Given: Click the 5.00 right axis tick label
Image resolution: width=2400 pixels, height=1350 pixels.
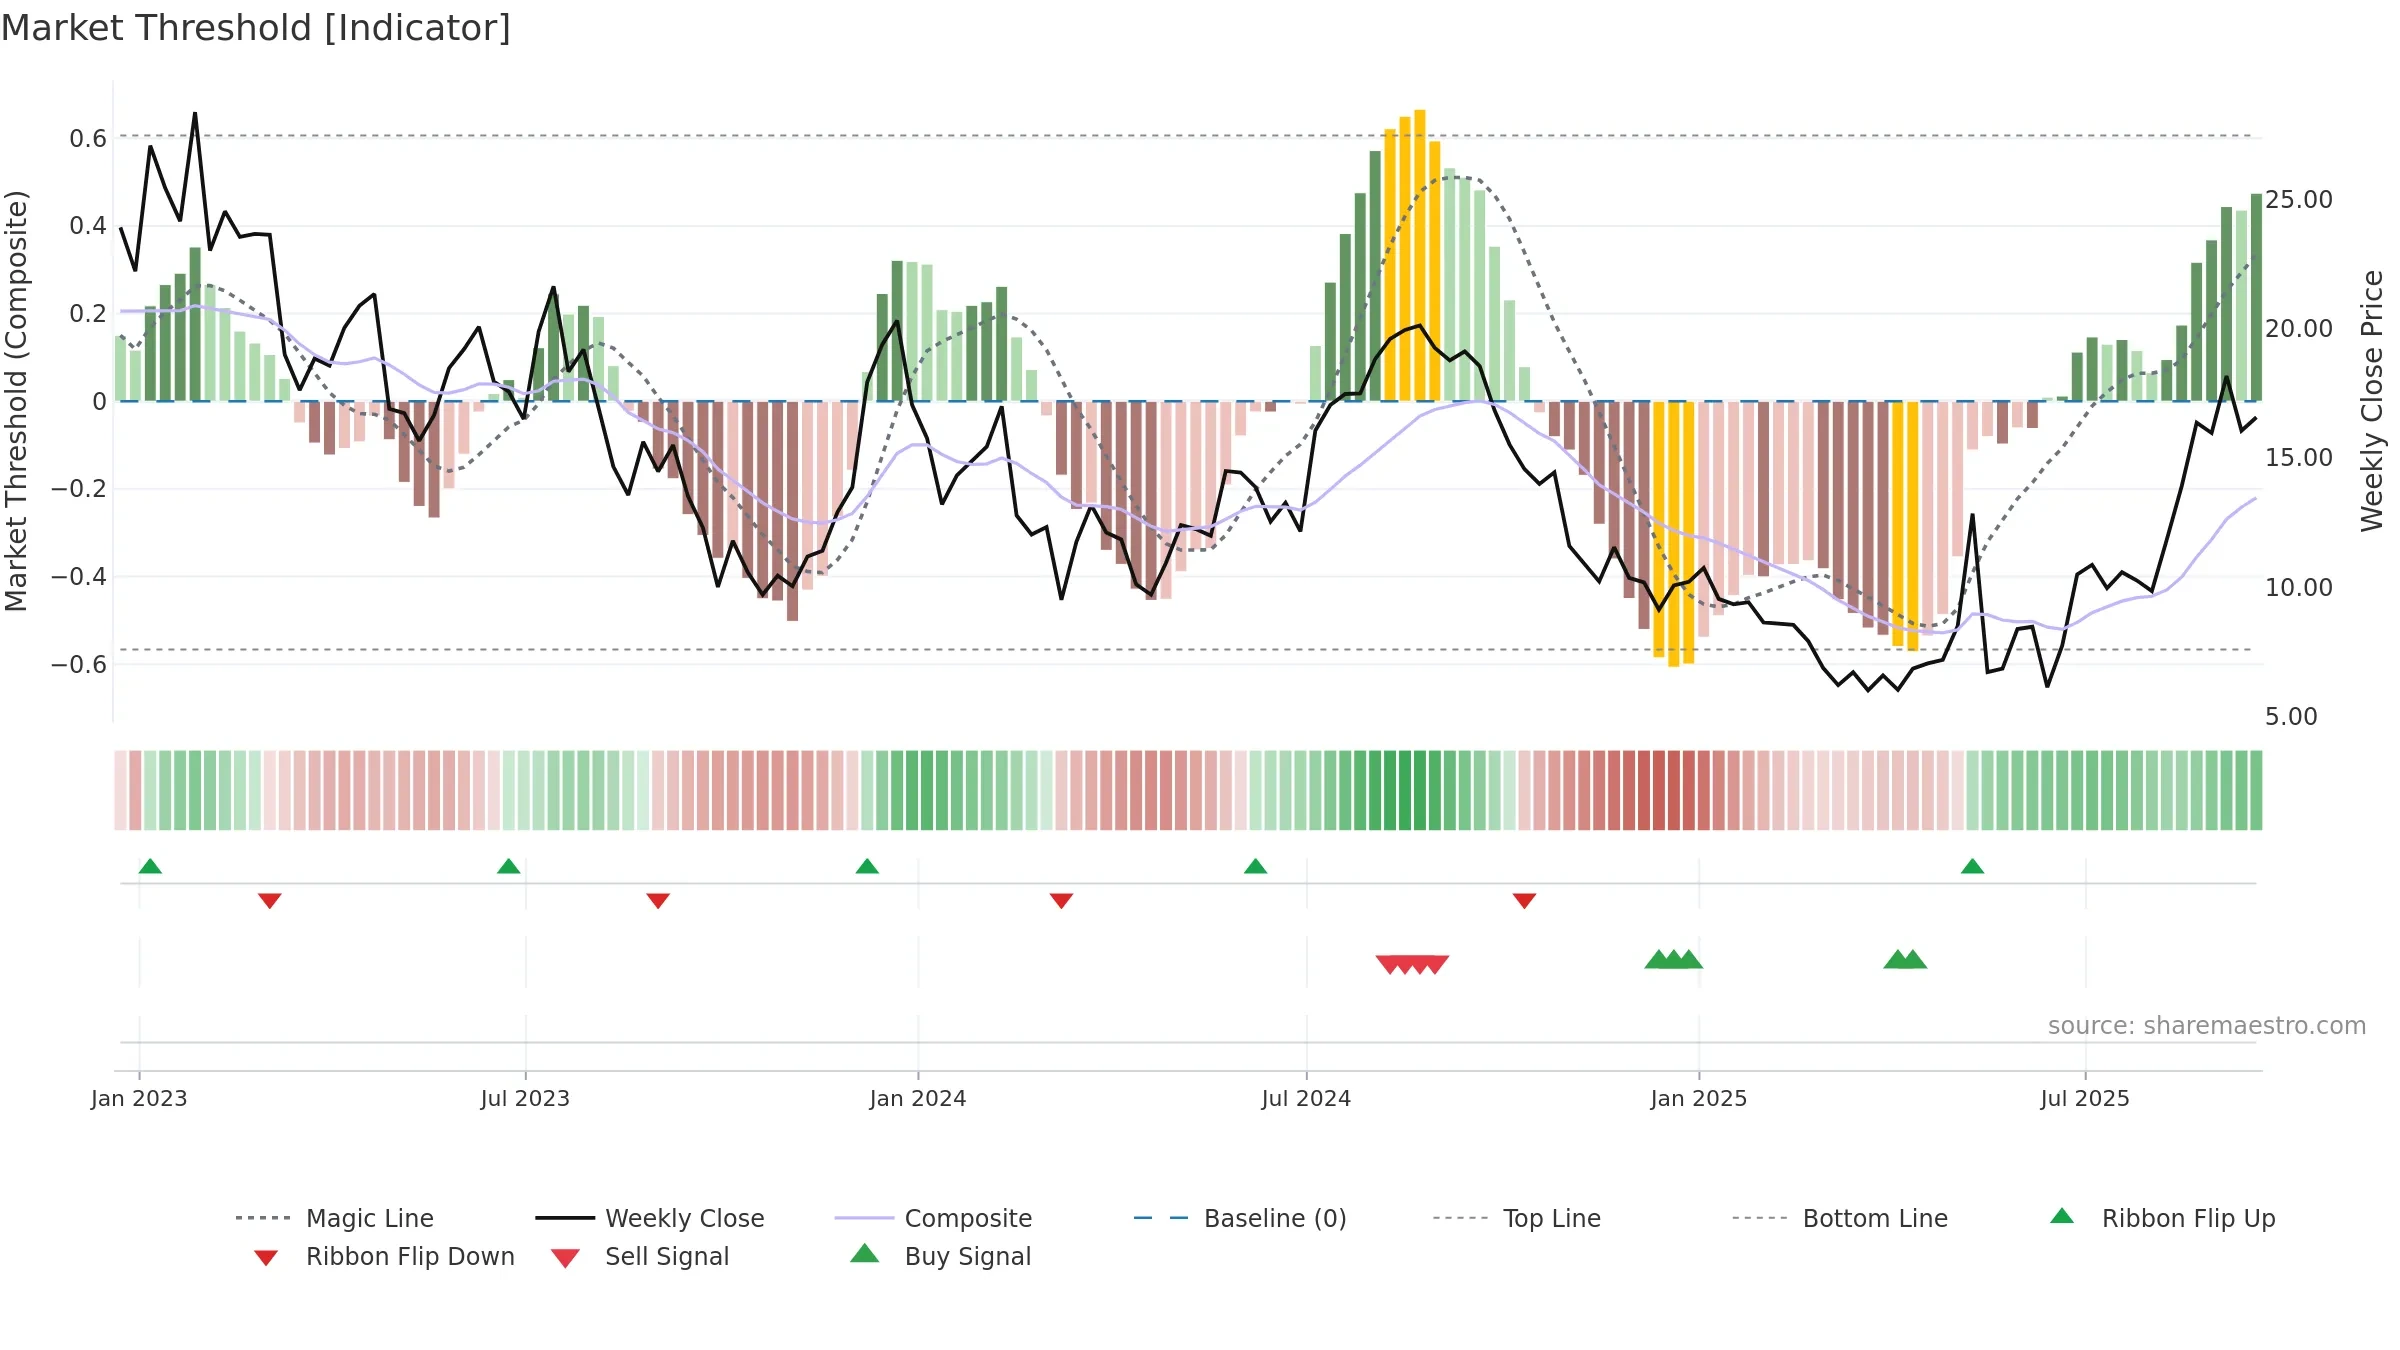Looking at the screenshot, I should pyautogui.click(x=2291, y=716).
